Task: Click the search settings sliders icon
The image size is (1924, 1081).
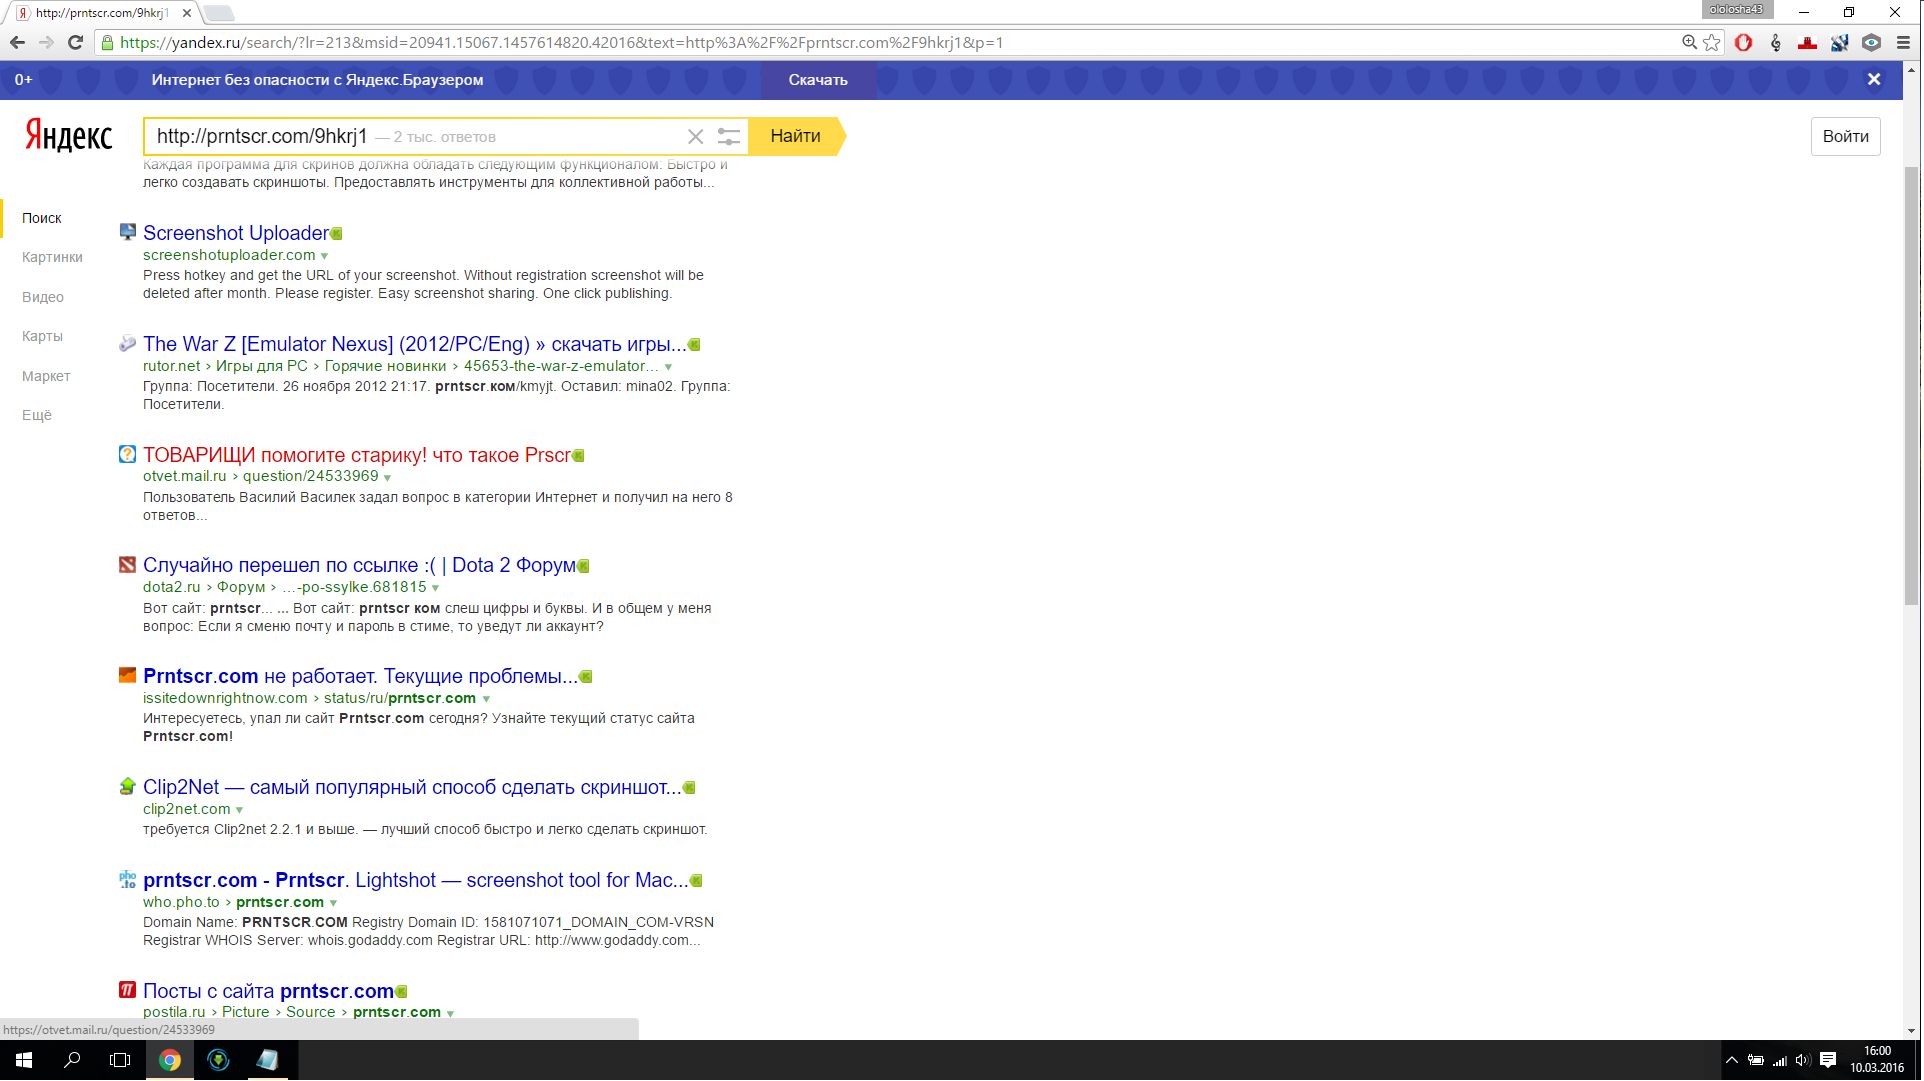Action: point(729,137)
